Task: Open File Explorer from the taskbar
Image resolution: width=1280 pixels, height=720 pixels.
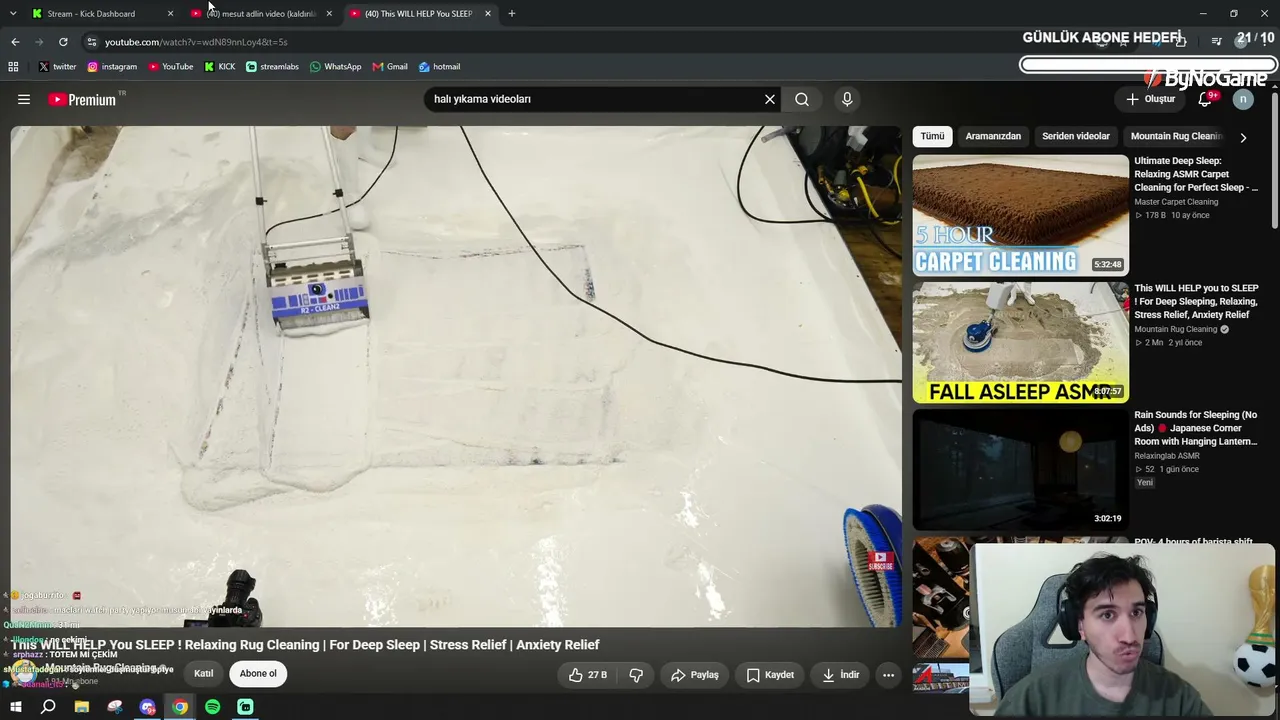Action: click(82, 707)
